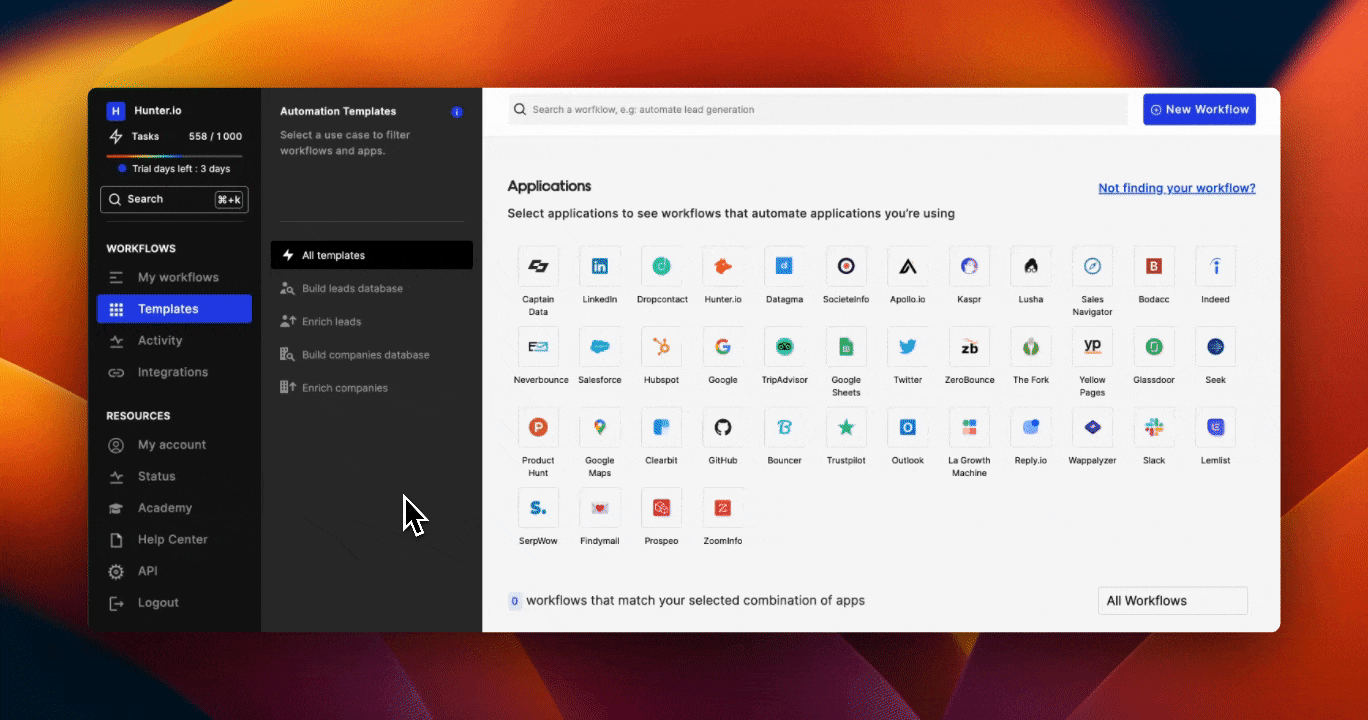Filter by Build leads database
This screenshot has height=720, width=1368.
(371, 289)
